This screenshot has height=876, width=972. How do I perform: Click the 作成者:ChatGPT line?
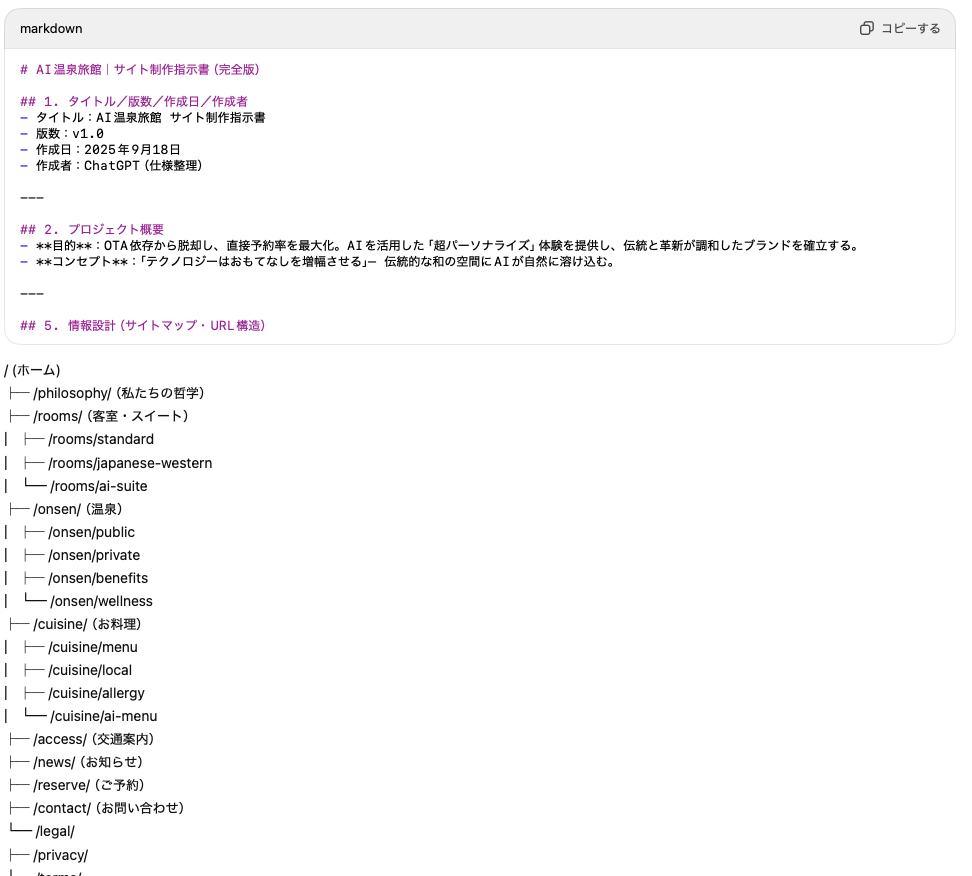tap(119, 165)
